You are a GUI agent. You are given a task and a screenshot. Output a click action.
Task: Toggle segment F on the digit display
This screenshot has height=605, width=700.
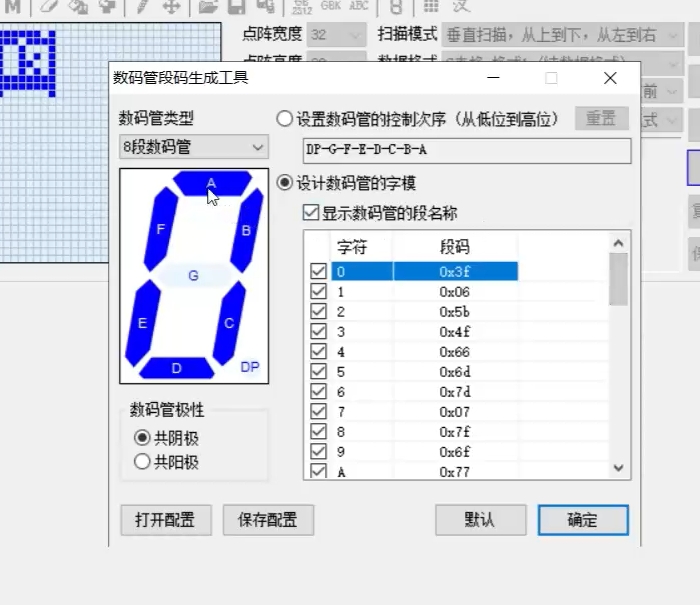click(x=161, y=229)
